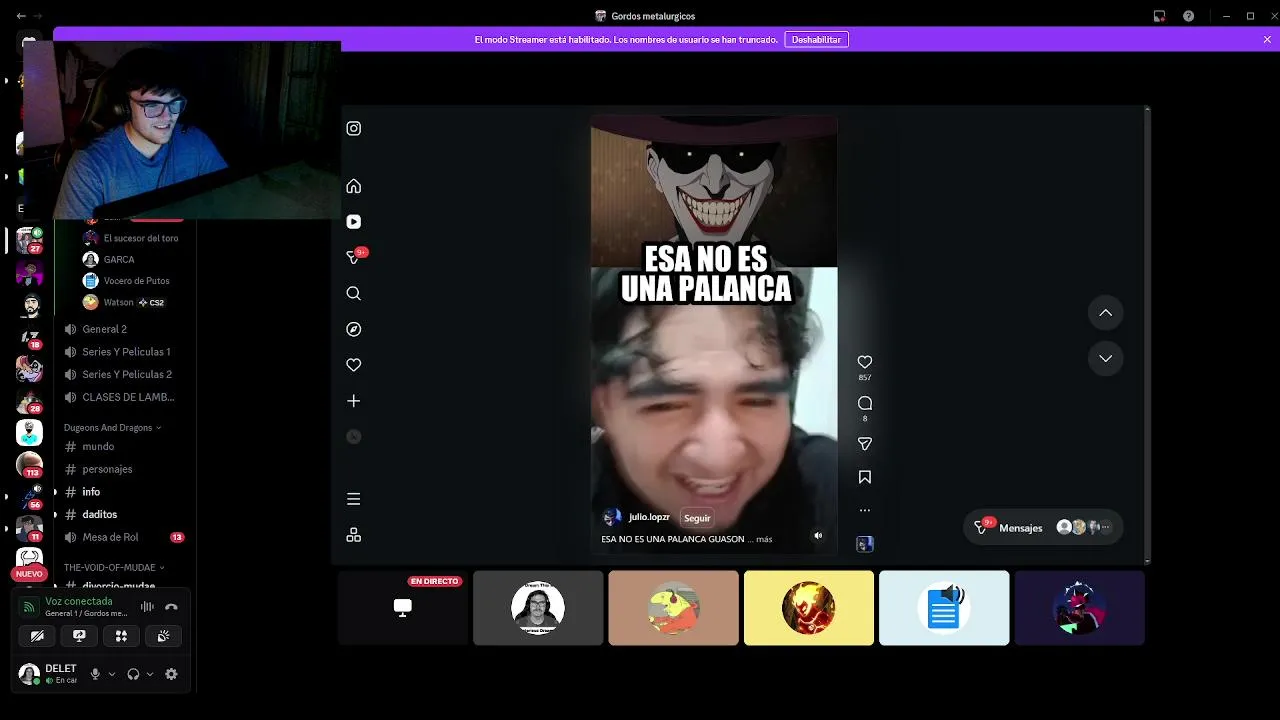This screenshot has height=720, width=1280.
Task: Open the activities button in voice panel
Action: (121, 636)
